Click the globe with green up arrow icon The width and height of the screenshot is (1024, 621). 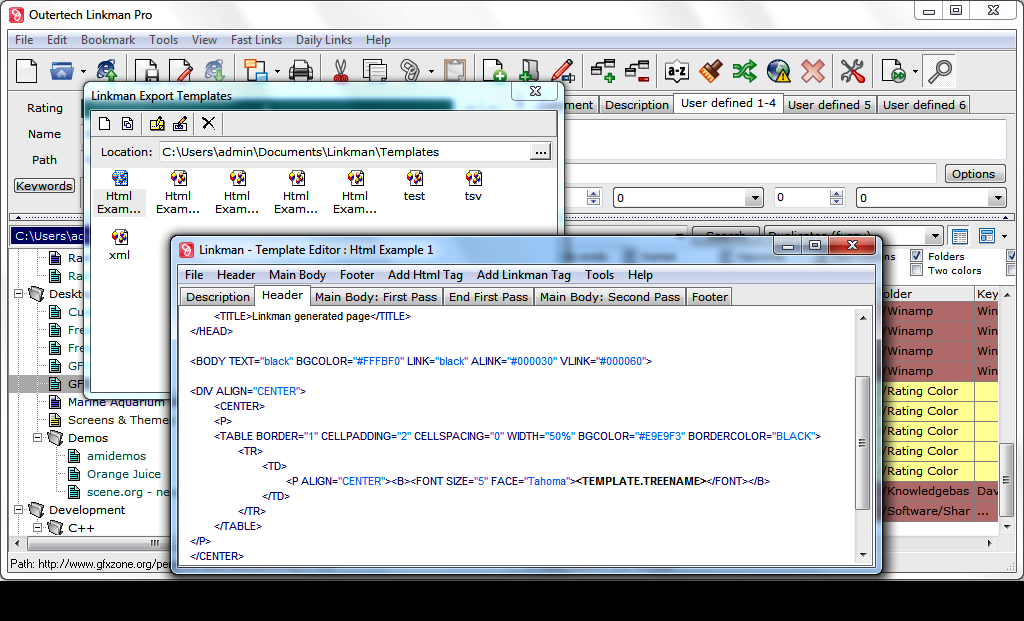106,71
